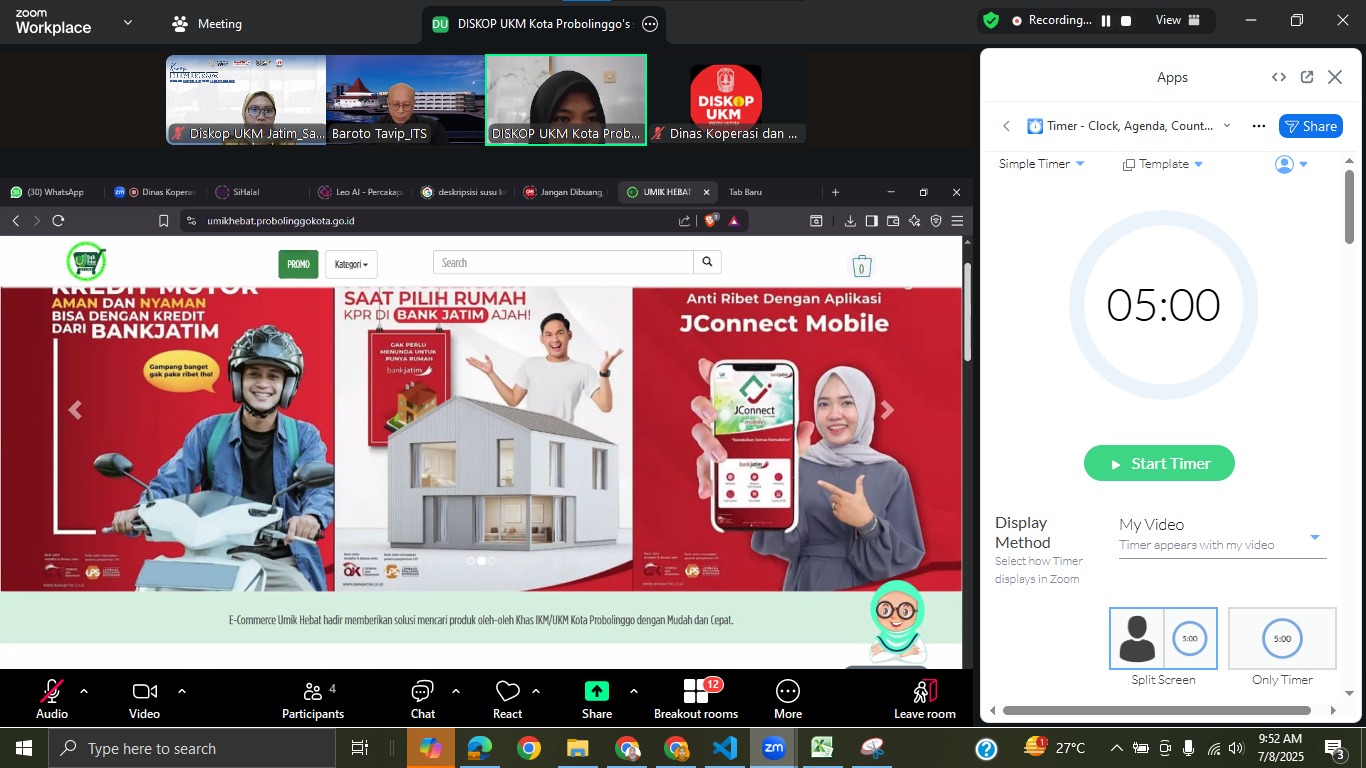
Task: Open the Chat panel
Action: [423, 699]
